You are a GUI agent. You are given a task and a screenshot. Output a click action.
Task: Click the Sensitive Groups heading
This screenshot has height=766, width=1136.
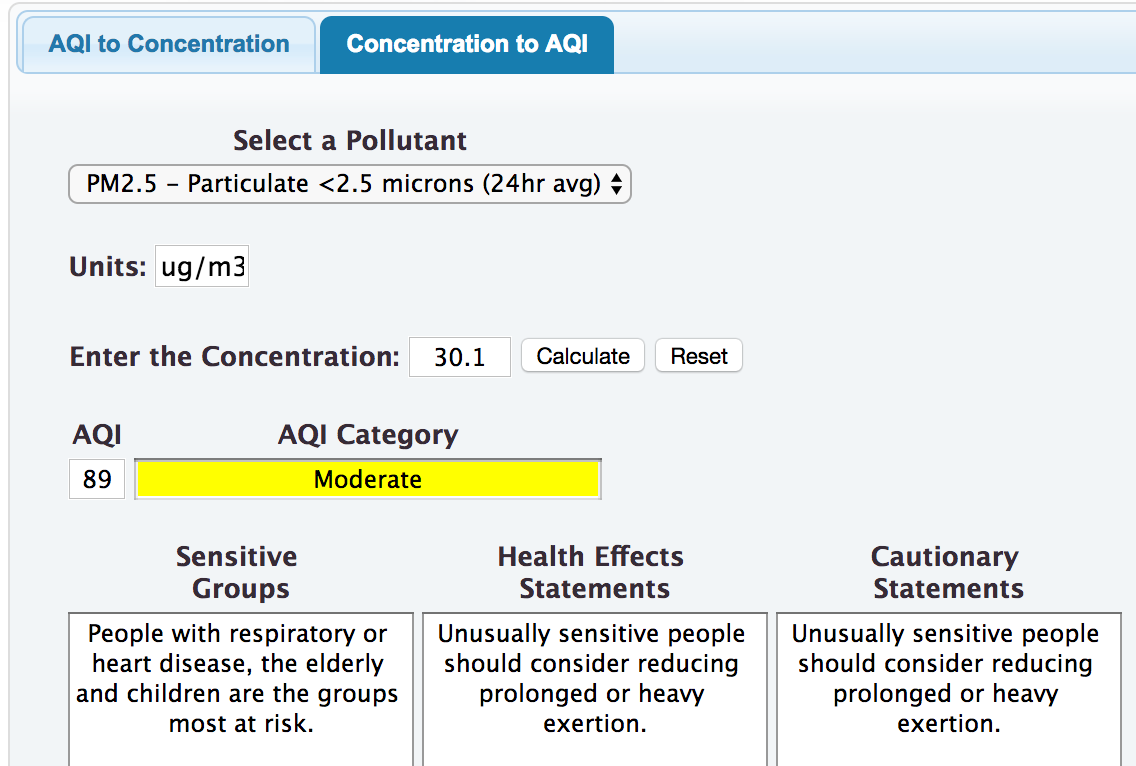click(x=236, y=572)
